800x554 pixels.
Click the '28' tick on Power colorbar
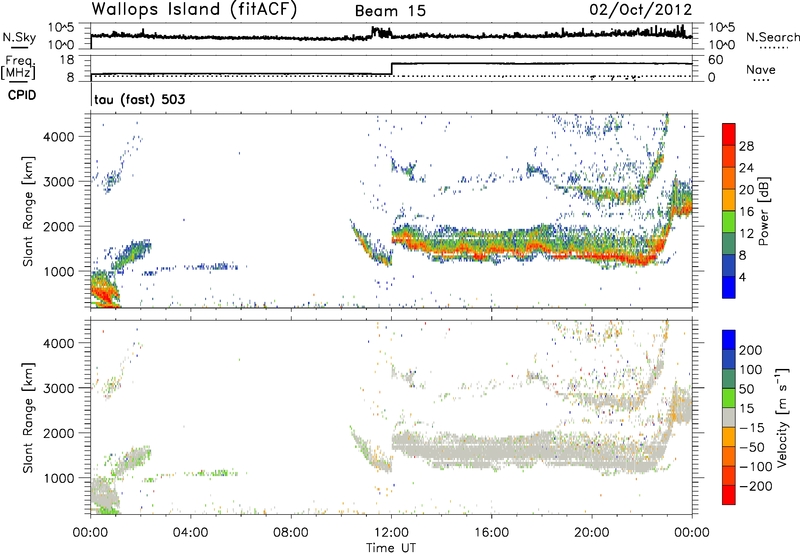coord(746,146)
